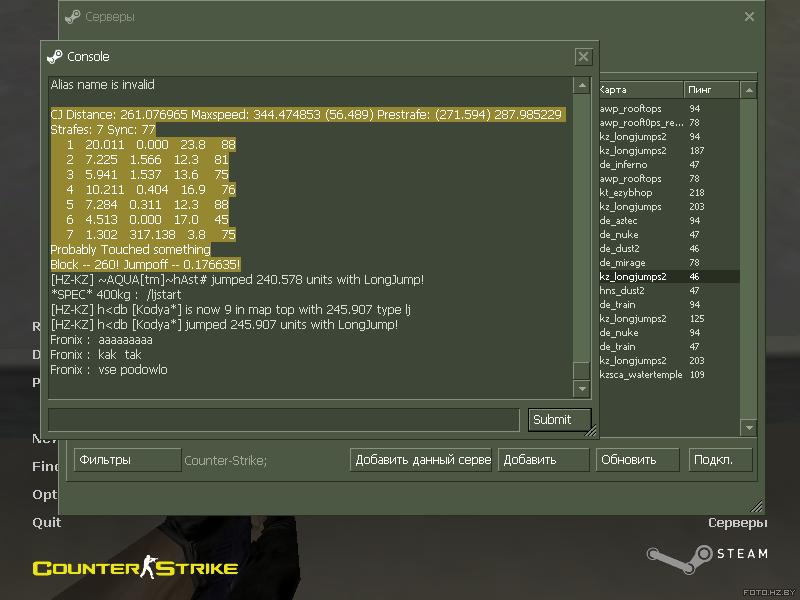Close the Серверы window
The width and height of the screenshot is (800, 600).
click(x=749, y=17)
